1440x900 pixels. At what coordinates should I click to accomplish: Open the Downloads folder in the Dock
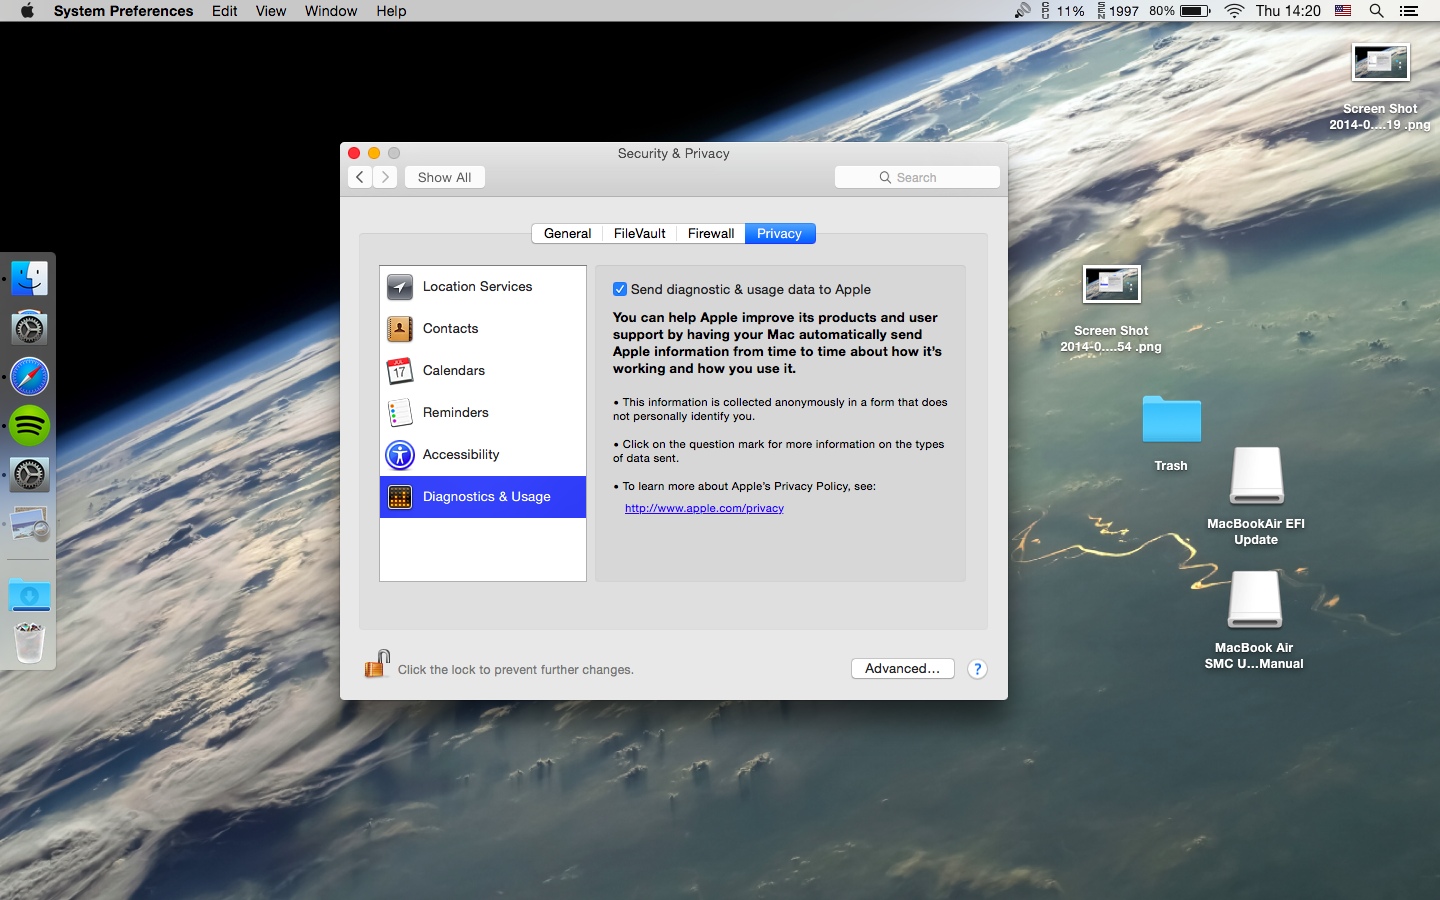pyautogui.click(x=29, y=595)
